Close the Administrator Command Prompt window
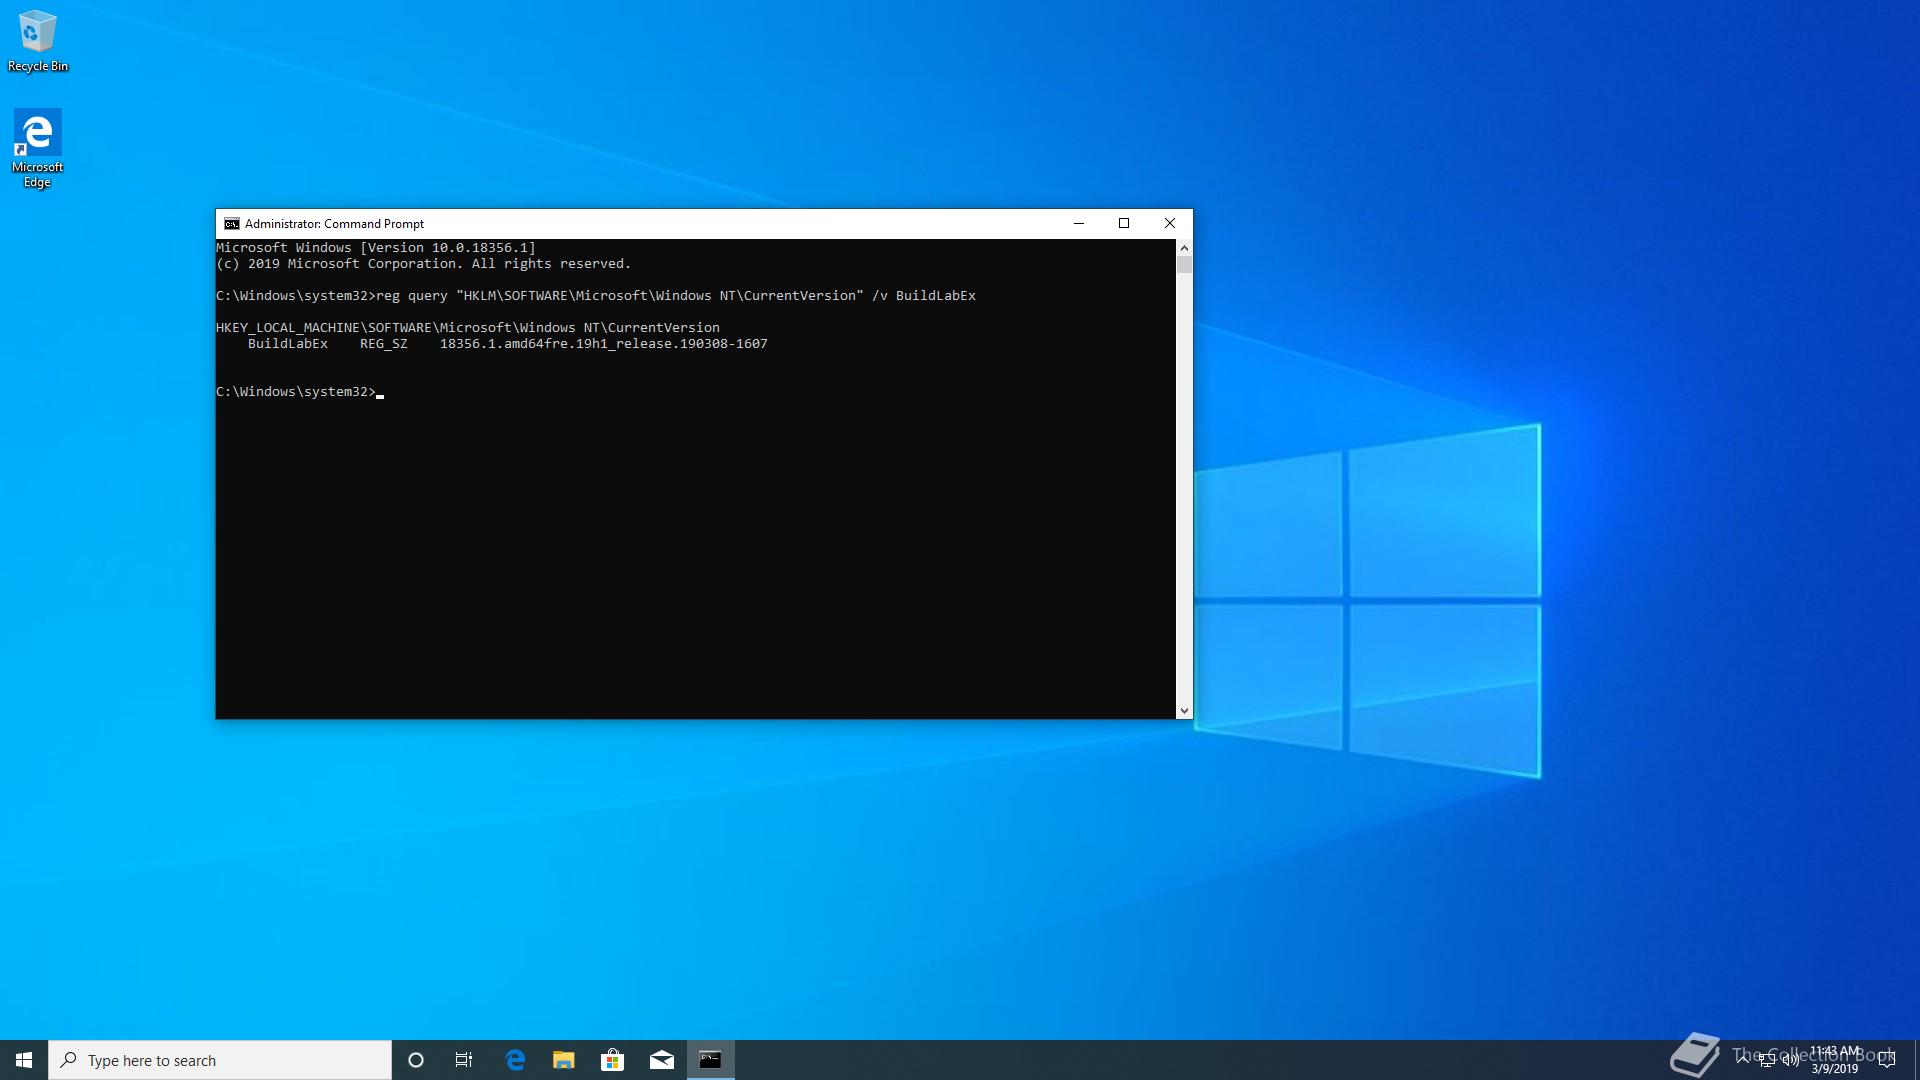 pos(1170,223)
